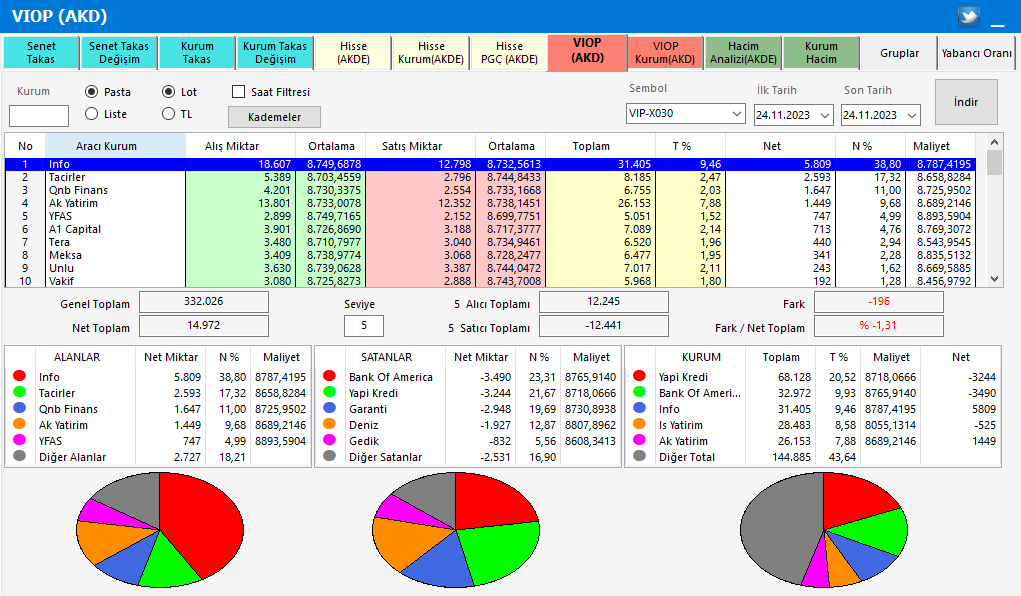Viewport: 1021px width, 596px height.
Task: Open the Senet Takas tab
Action: click(41, 53)
